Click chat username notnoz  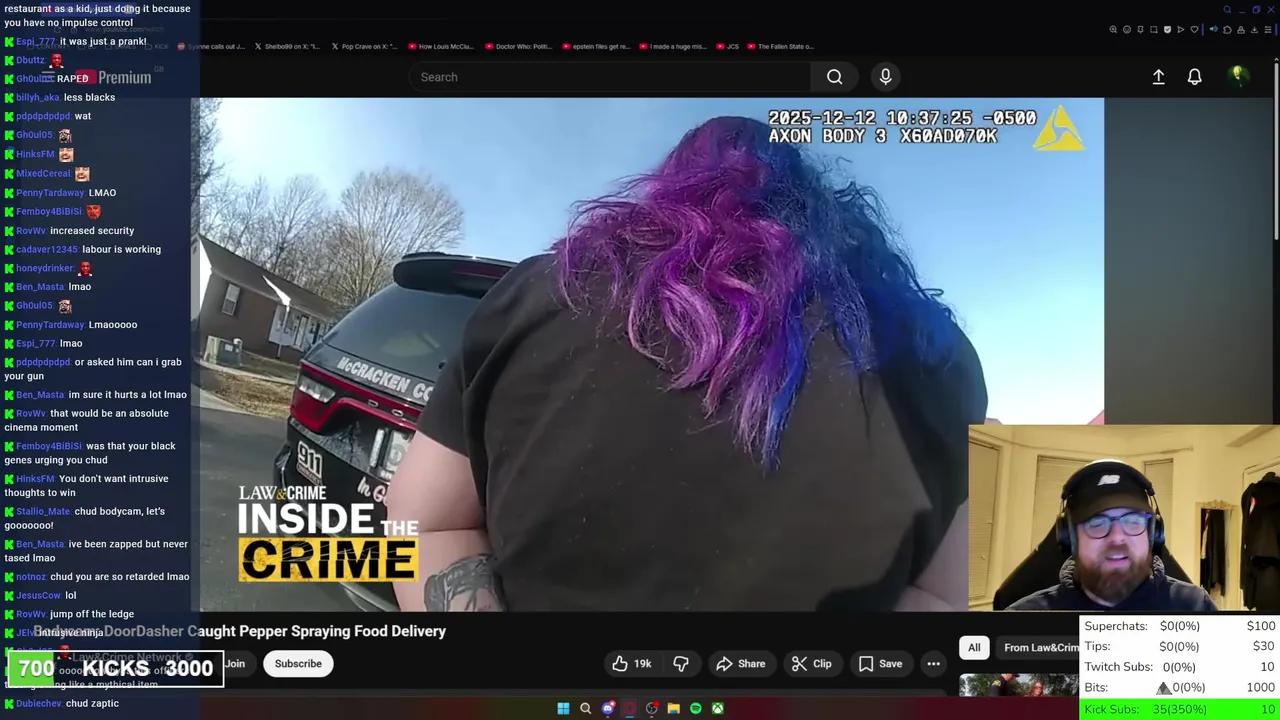tap(31, 577)
